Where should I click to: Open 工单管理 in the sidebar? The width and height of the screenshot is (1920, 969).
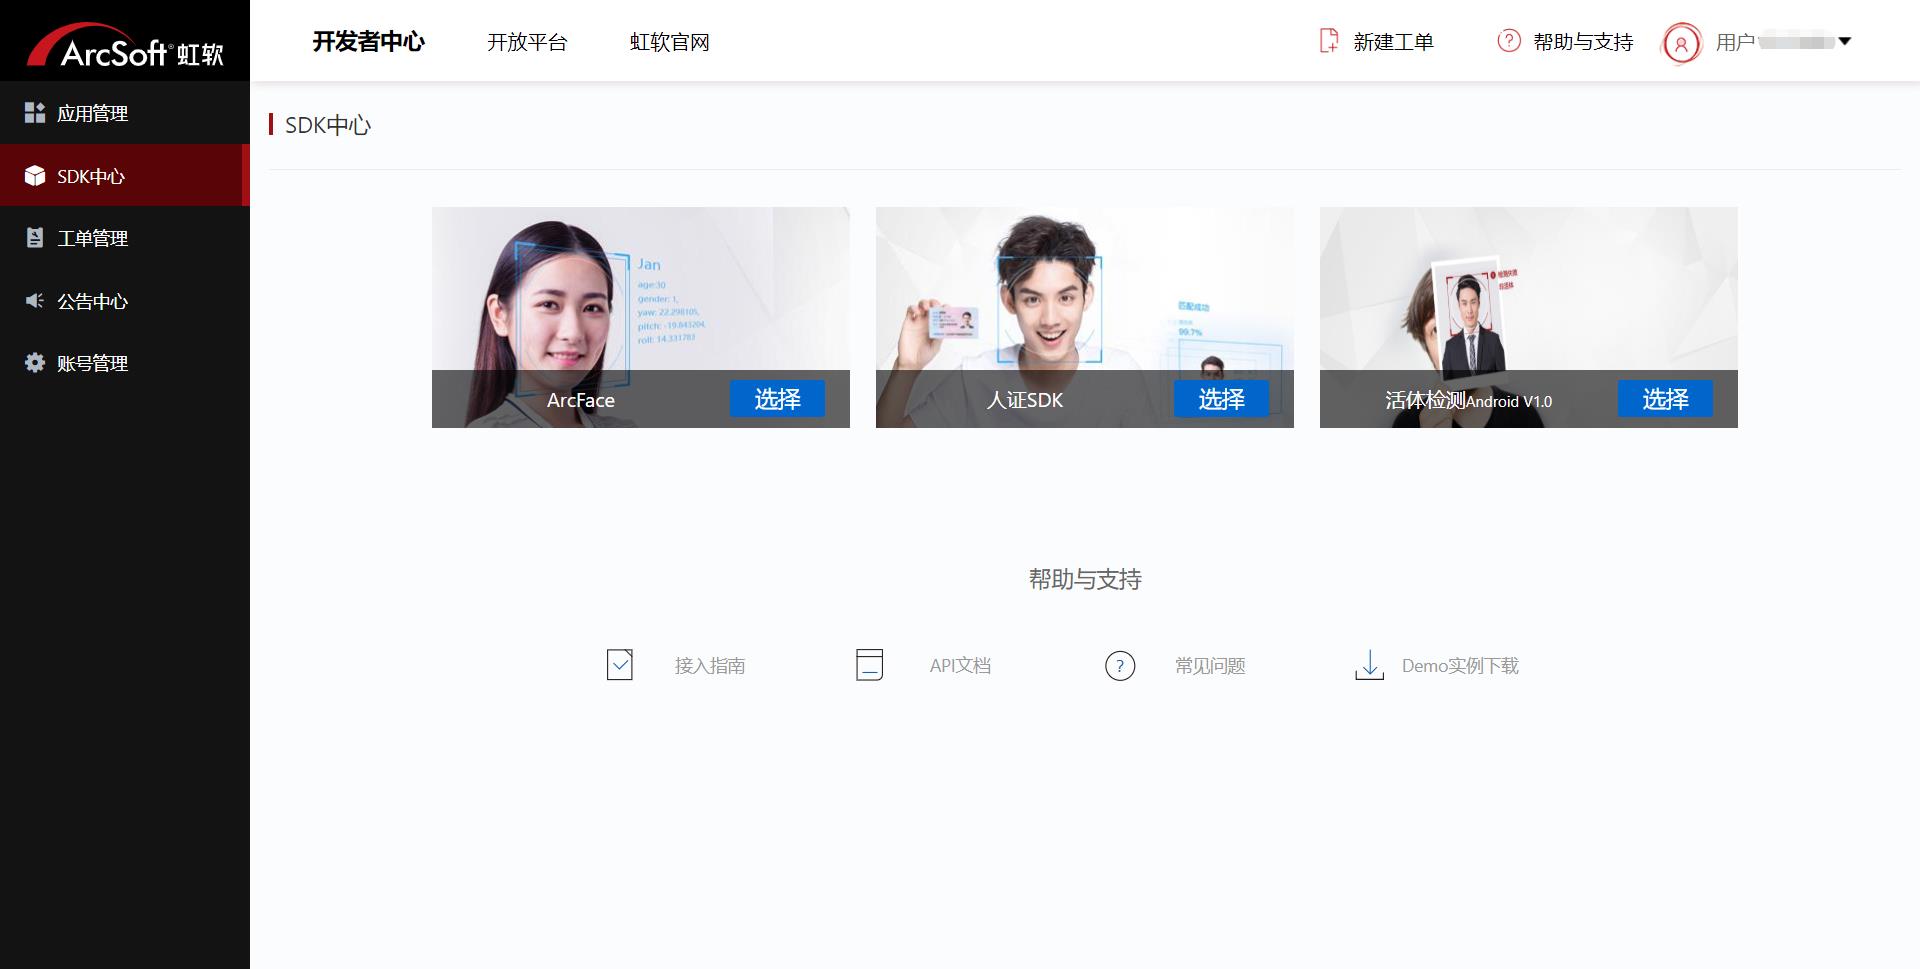[125, 238]
